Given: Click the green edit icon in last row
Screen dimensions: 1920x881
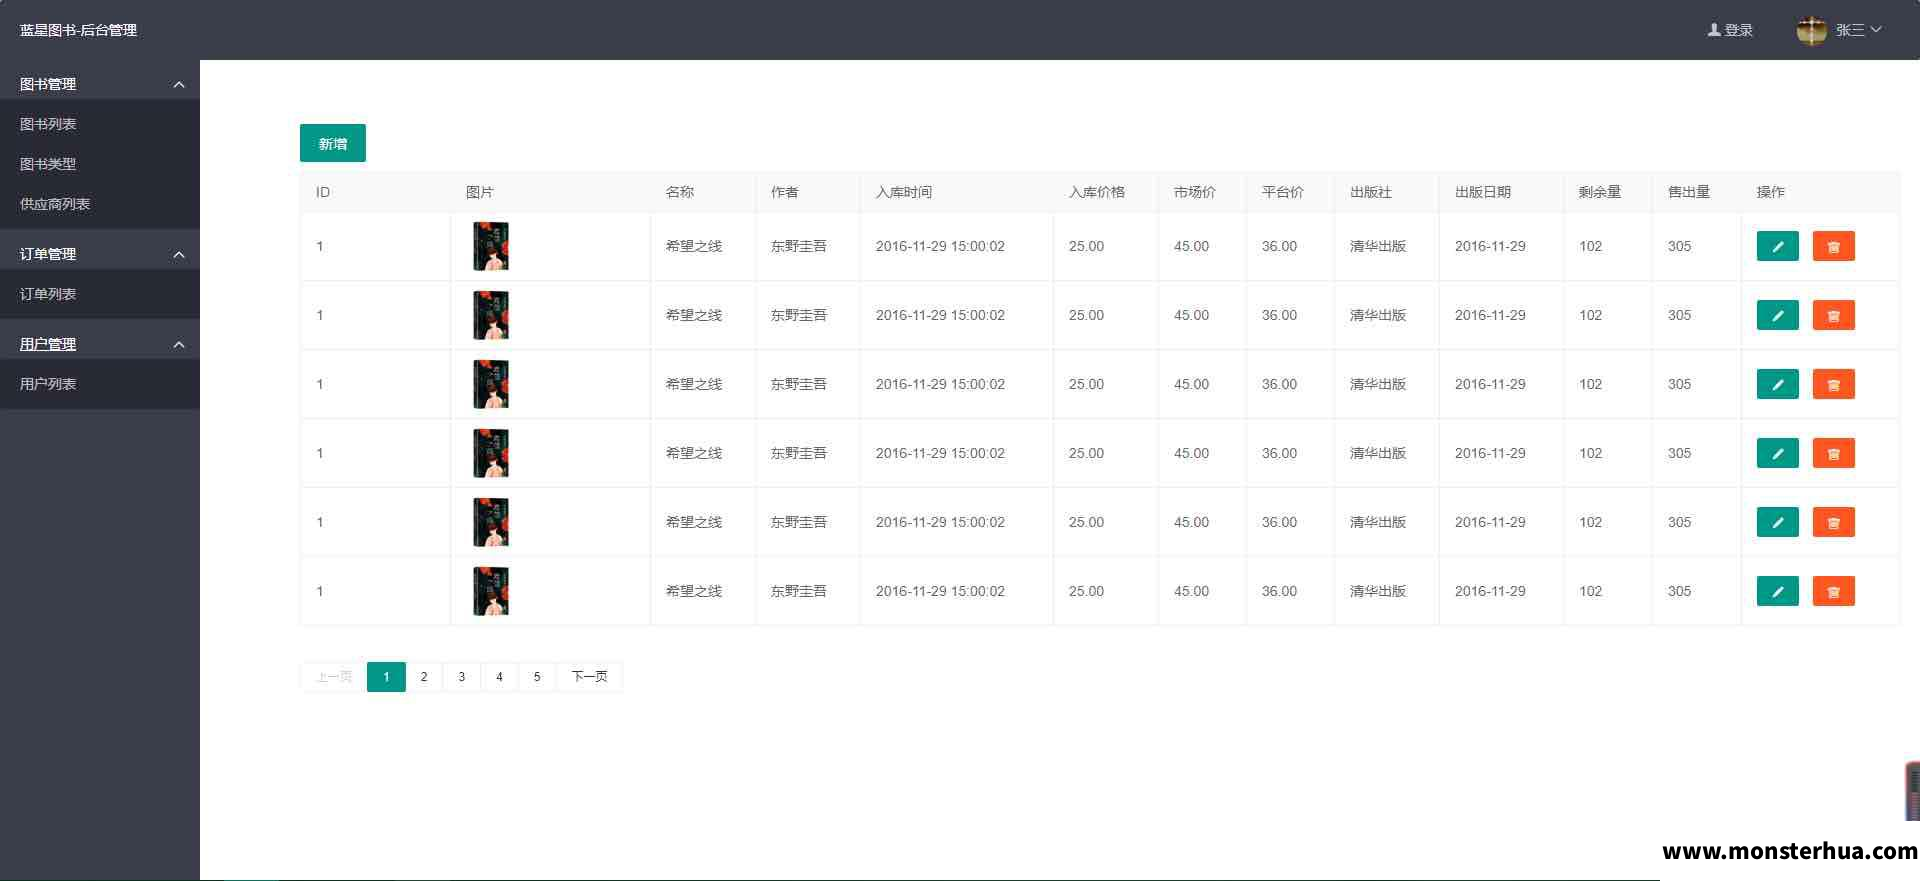Looking at the screenshot, I should click(1777, 591).
